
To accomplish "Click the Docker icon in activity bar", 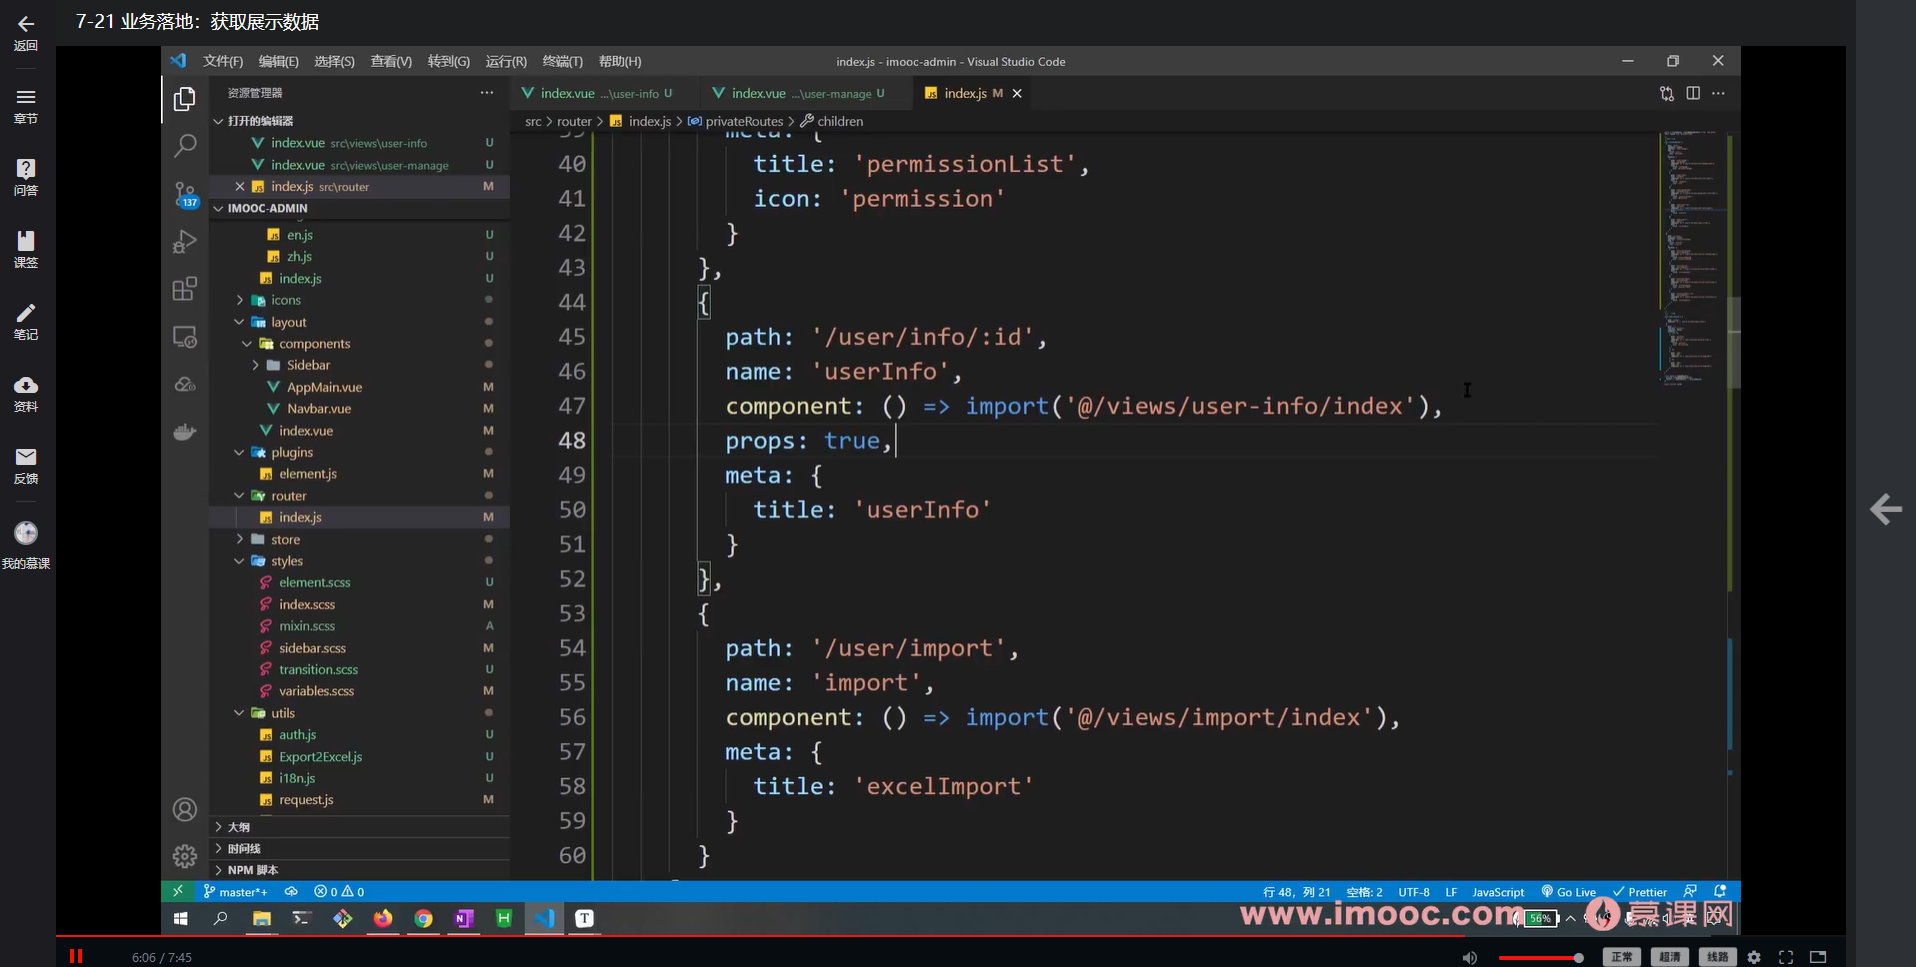I will click(x=185, y=432).
